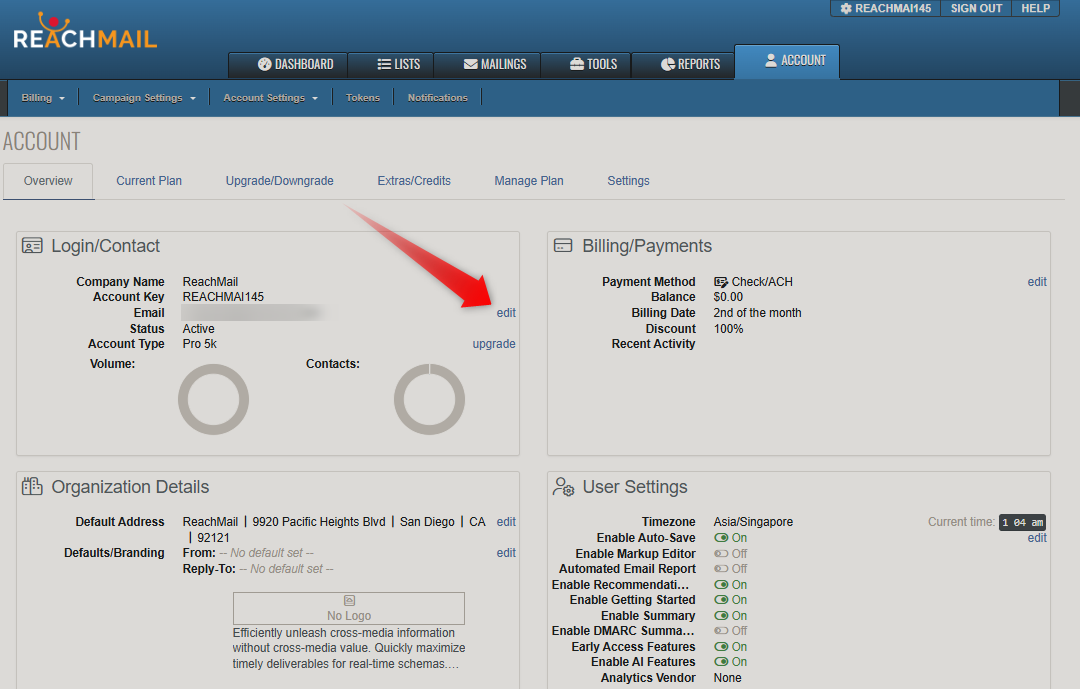Click the Volume usage ring chart
Image resolution: width=1080 pixels, height=689 pixels.
pyautogui.click(x=213, y=399)
